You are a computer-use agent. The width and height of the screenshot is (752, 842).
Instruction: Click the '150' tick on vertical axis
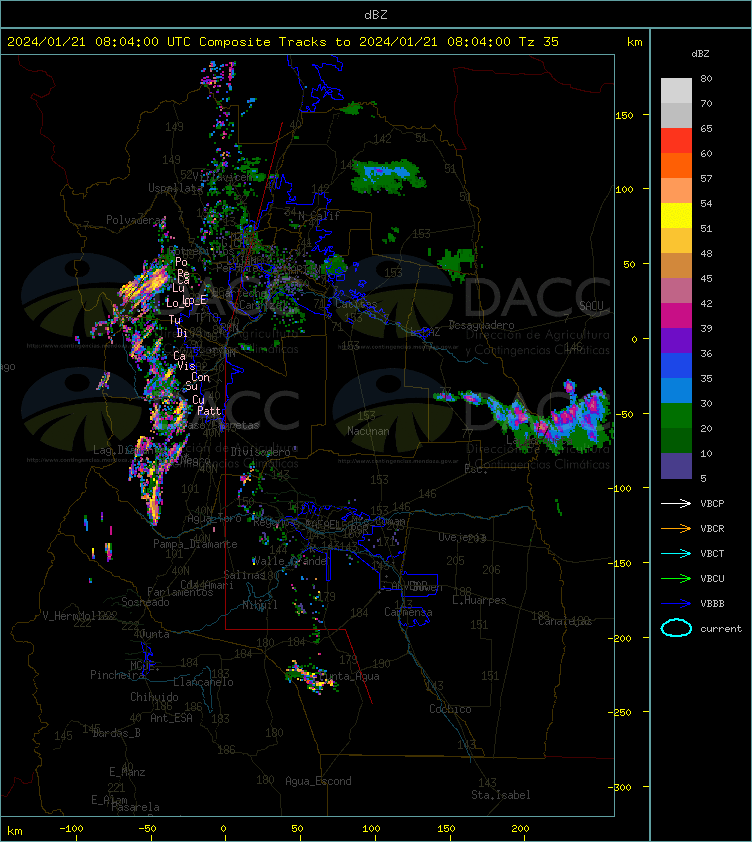tap(624, 115)
